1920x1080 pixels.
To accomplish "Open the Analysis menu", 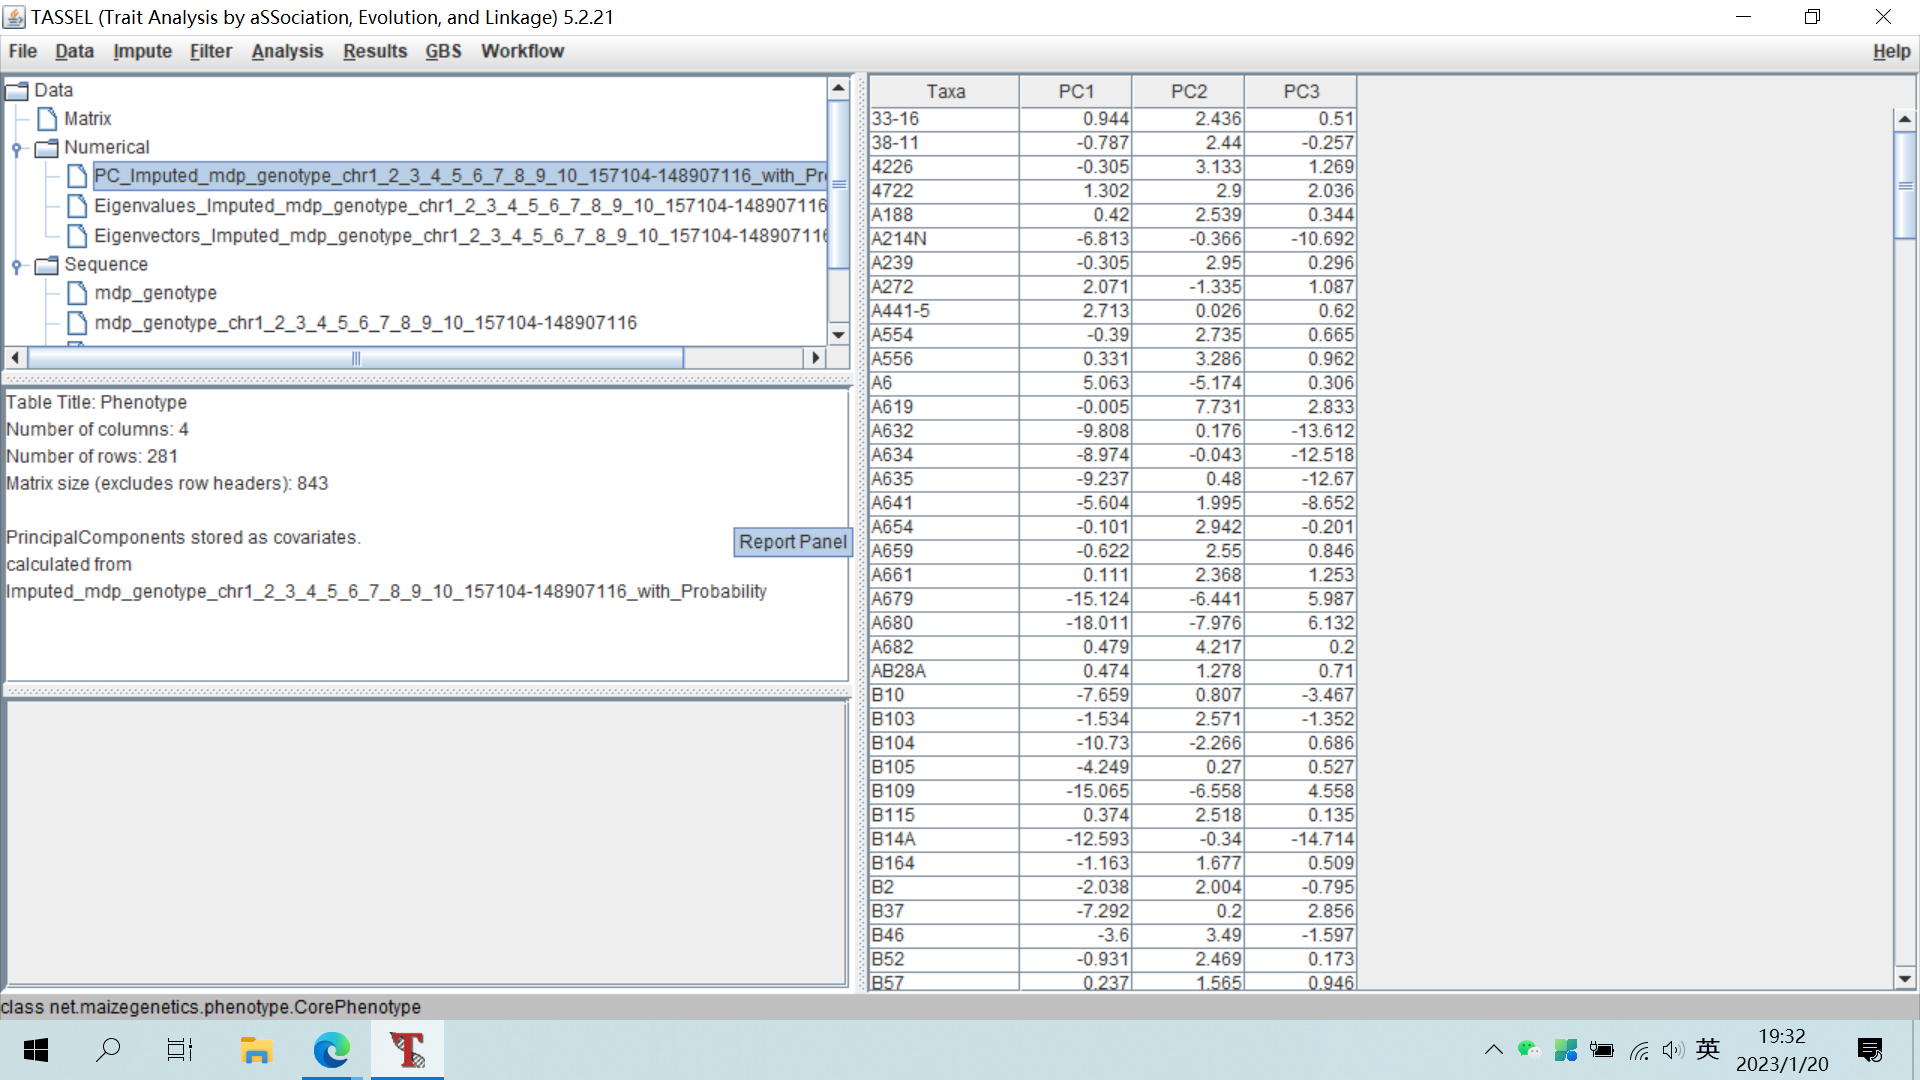I will pos(286,51).
